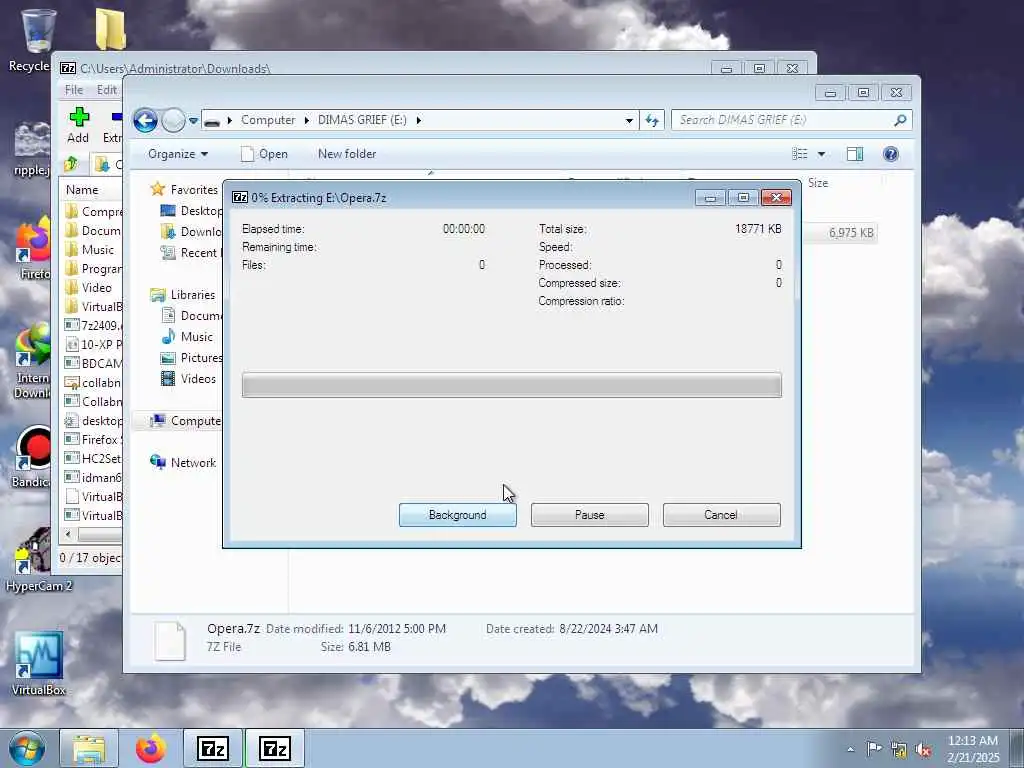
Task: Click the Up folder icon in 7-Zip
Action: pos(71,163)
